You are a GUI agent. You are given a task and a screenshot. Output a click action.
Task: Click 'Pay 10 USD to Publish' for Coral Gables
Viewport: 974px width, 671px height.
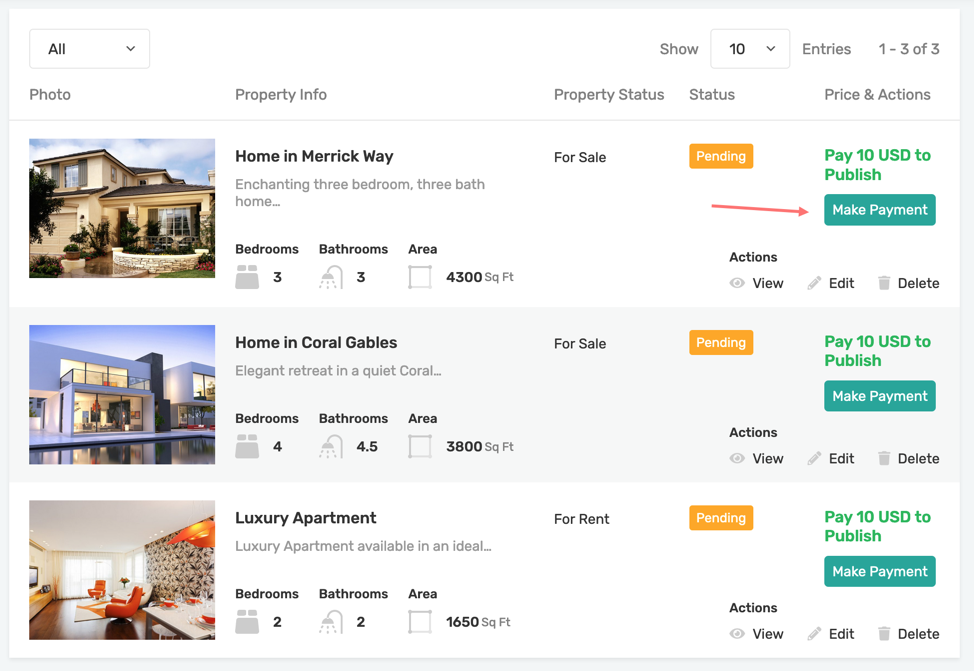pyautogui.click(x=877, y=351)
